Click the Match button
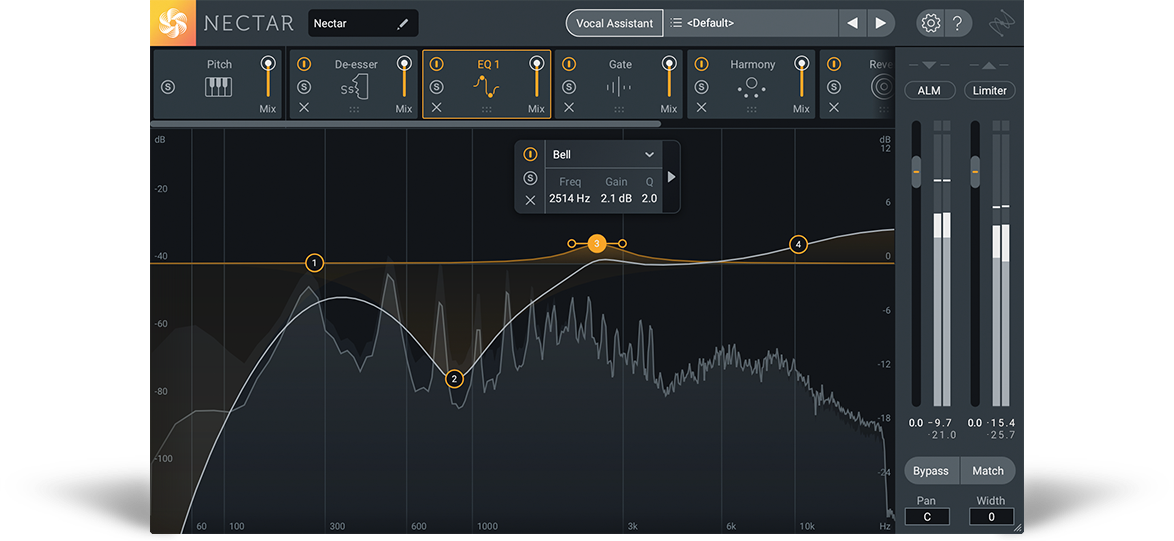The height and width of the screenshot is (541, 1174). (988, 471)
